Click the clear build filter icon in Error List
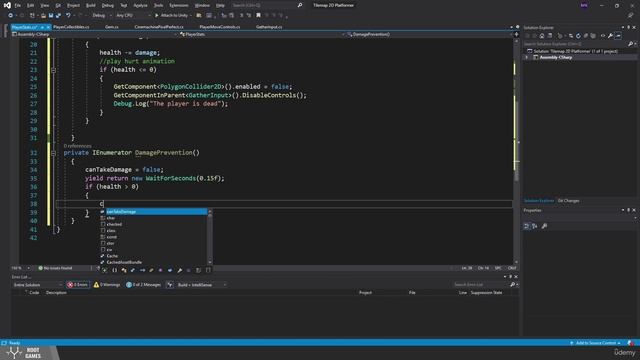 point(170,285)
